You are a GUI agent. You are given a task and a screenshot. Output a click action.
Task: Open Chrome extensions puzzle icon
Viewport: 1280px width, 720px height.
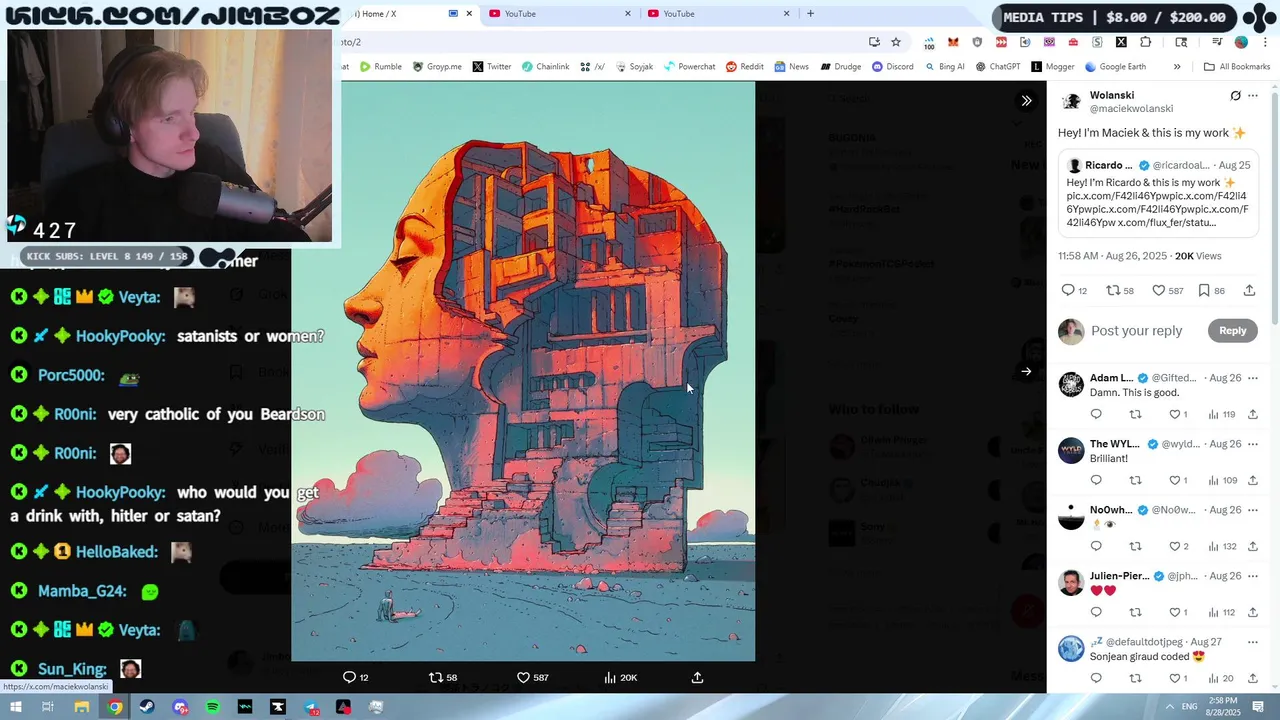[x=1146, y=42]
